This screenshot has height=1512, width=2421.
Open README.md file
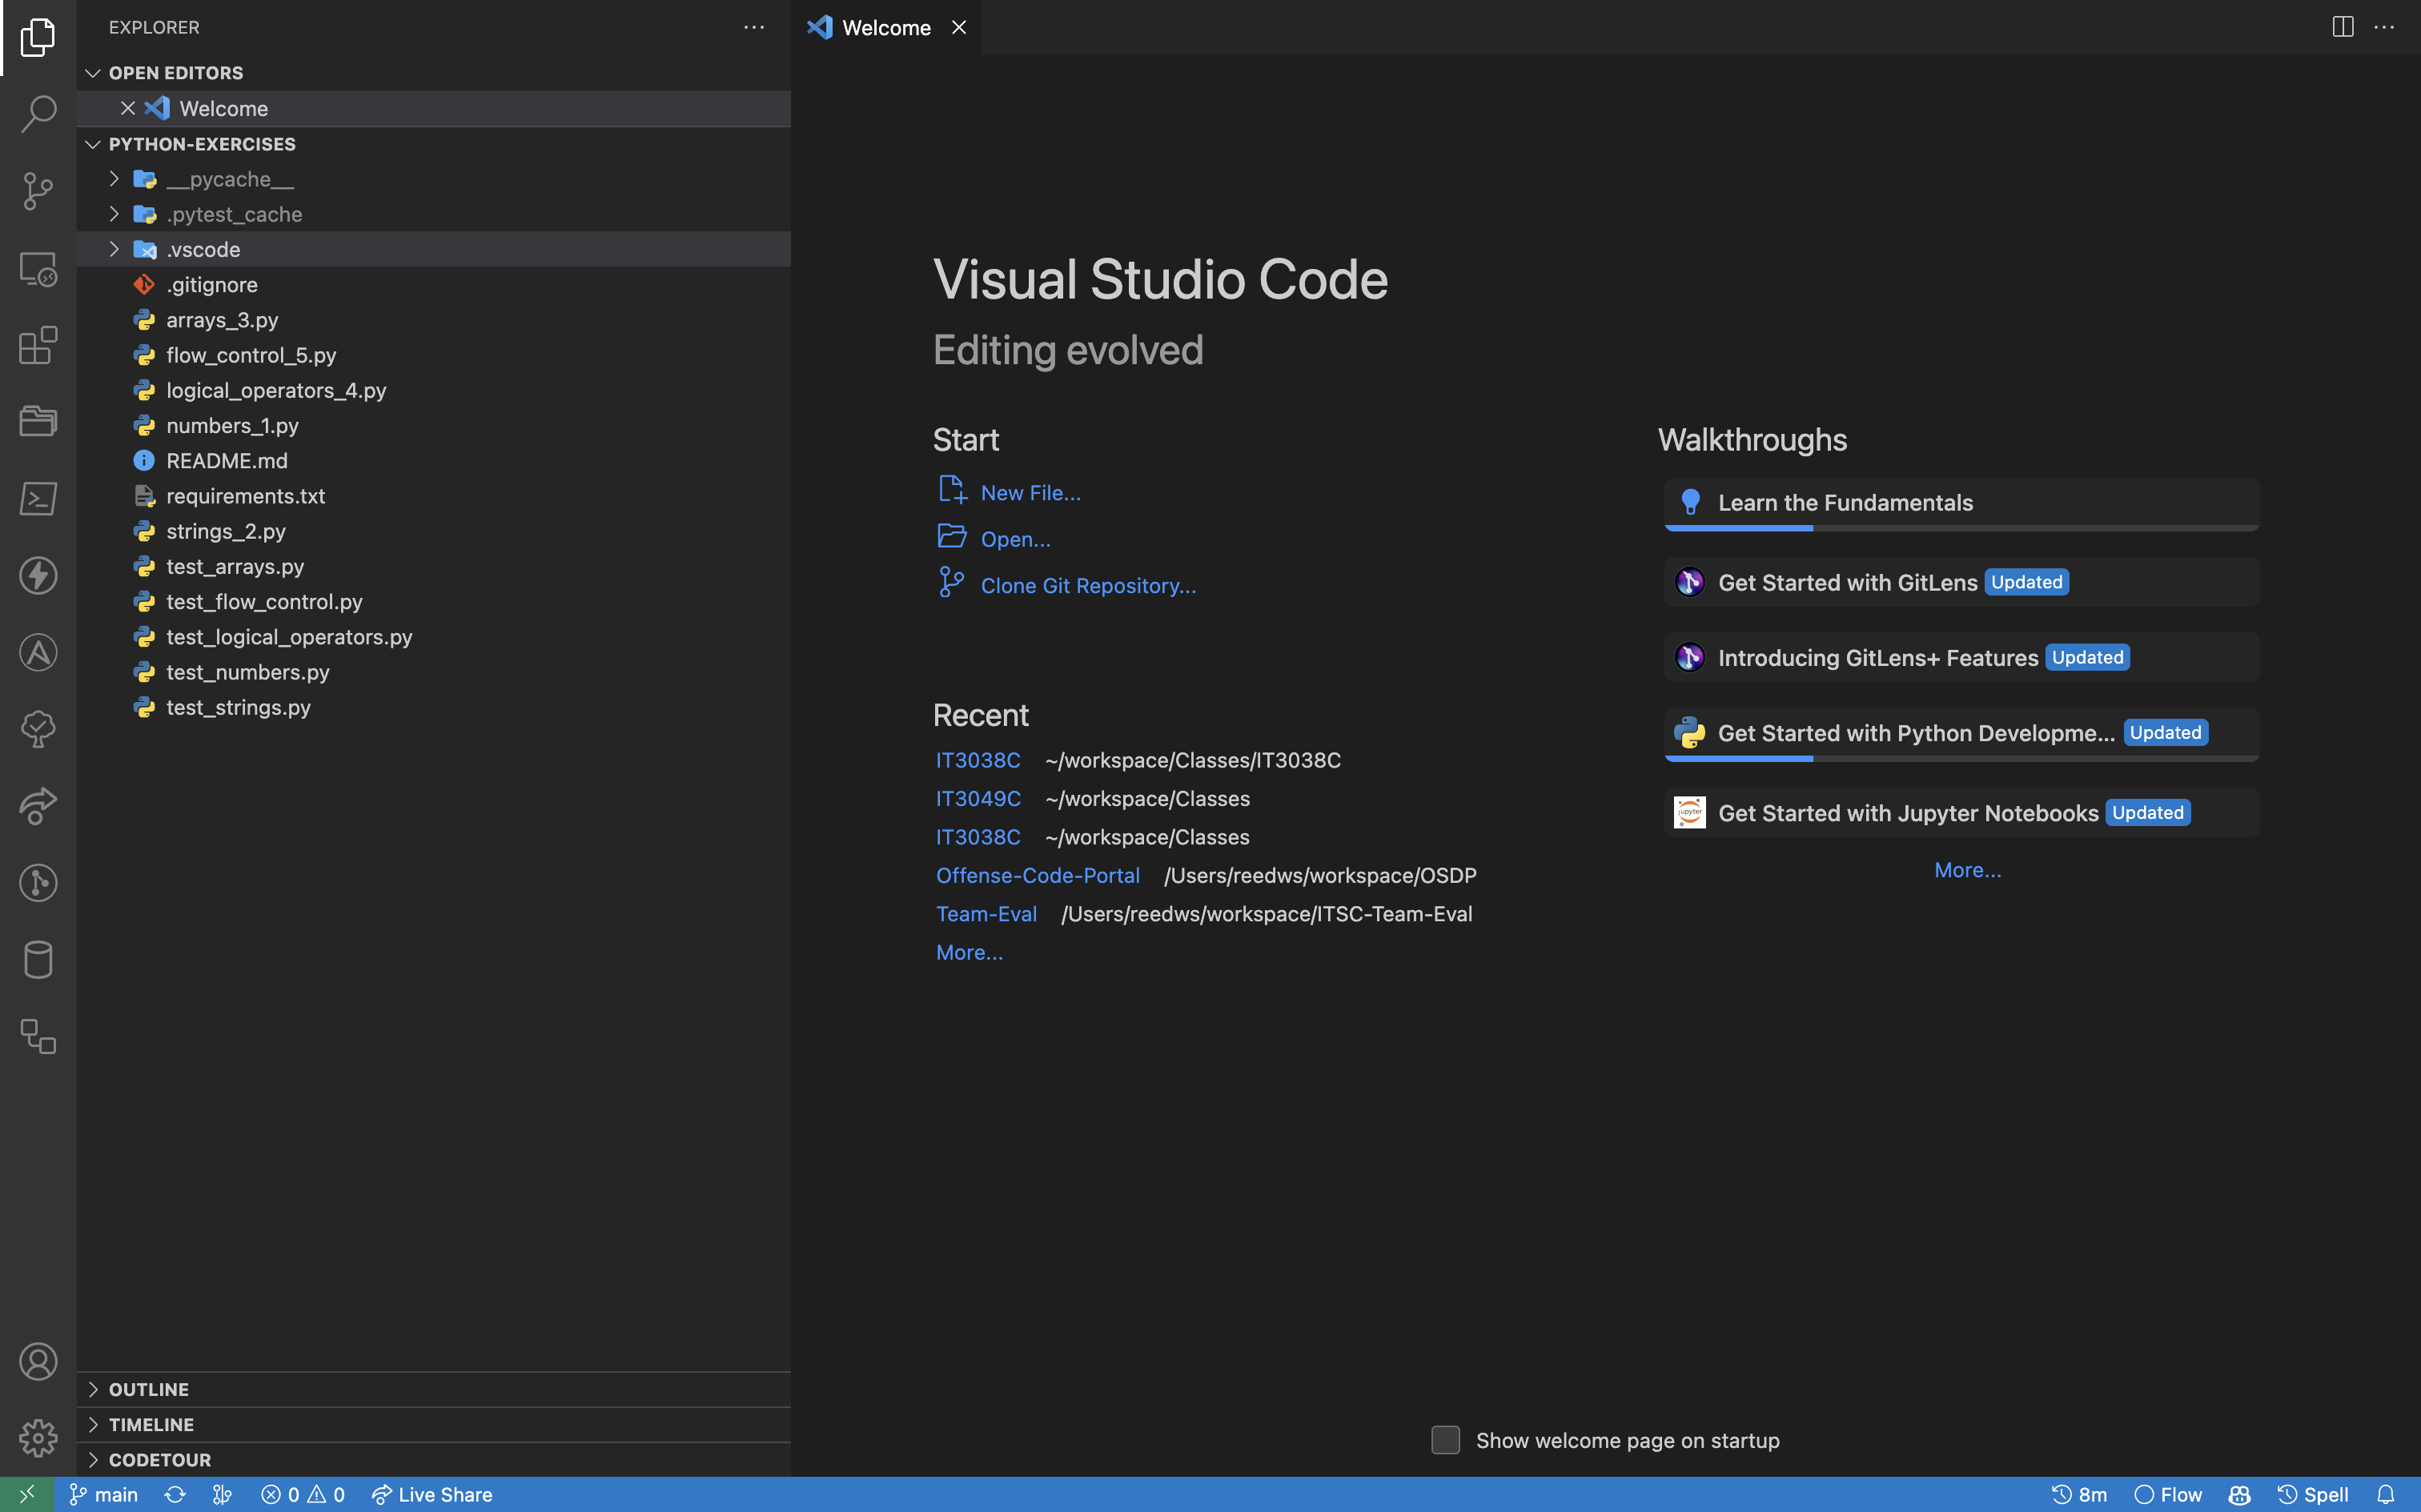click(x=434, y=461)
